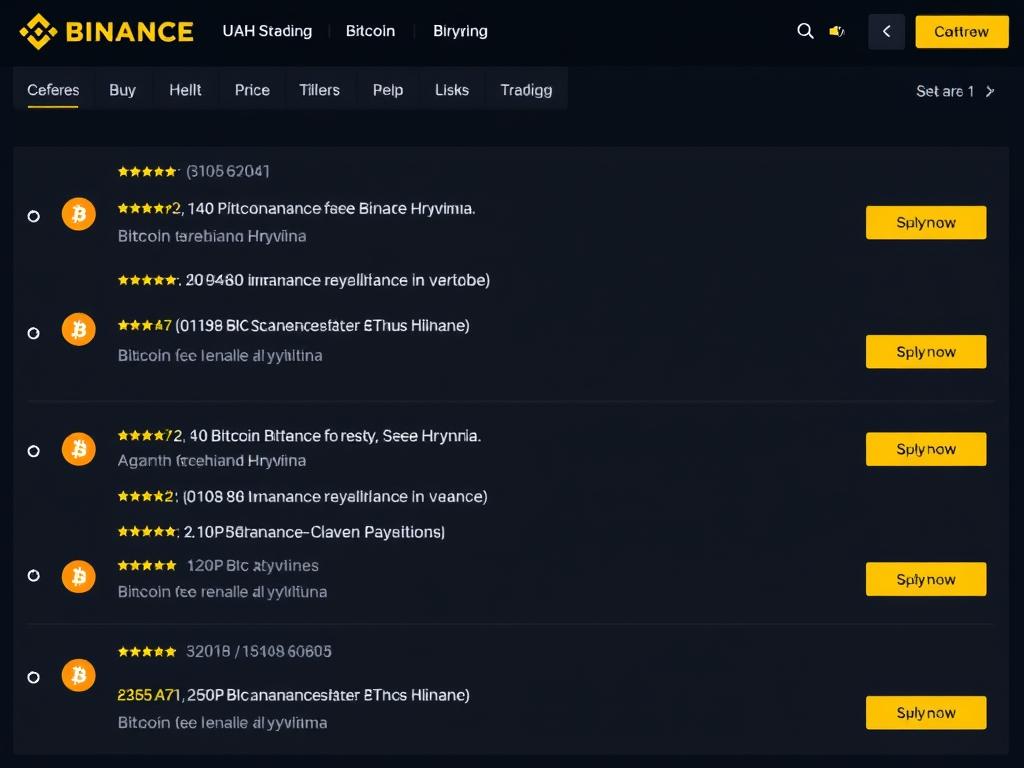Click Bitcoin icon beside 'Bincoin fee renalle'
The image size is (1024, 768).
[x=78, y=577]
